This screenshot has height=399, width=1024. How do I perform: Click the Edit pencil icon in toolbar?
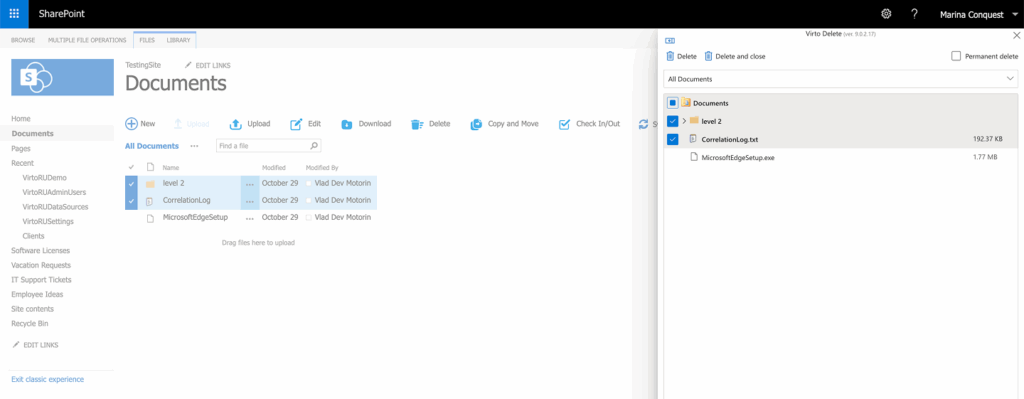pos(296,124)
